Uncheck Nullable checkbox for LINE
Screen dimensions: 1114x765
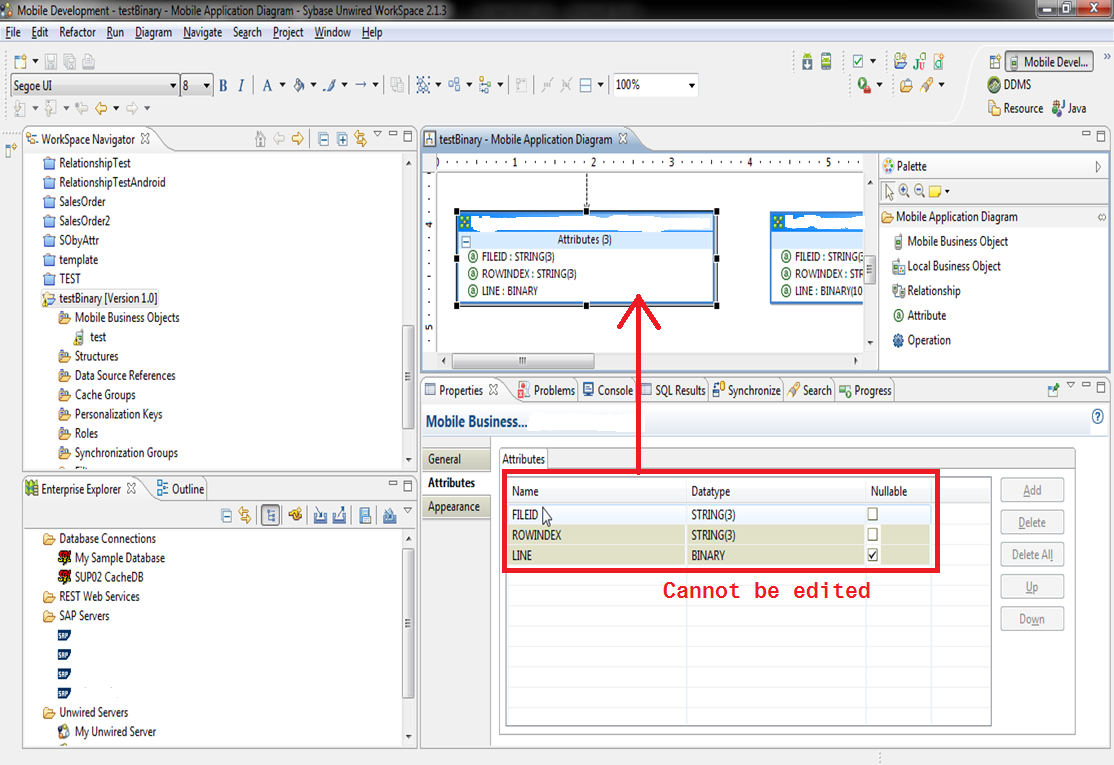872,555
